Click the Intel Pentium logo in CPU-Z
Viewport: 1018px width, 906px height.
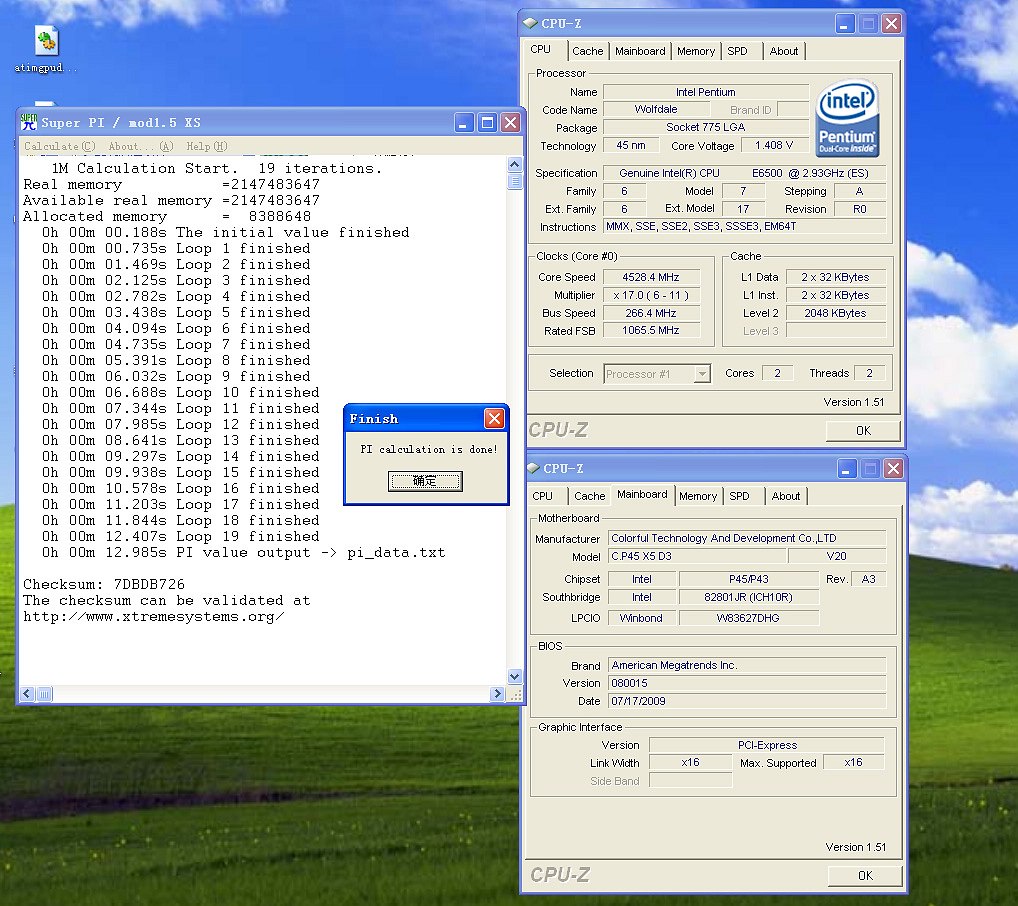[847, 118]
